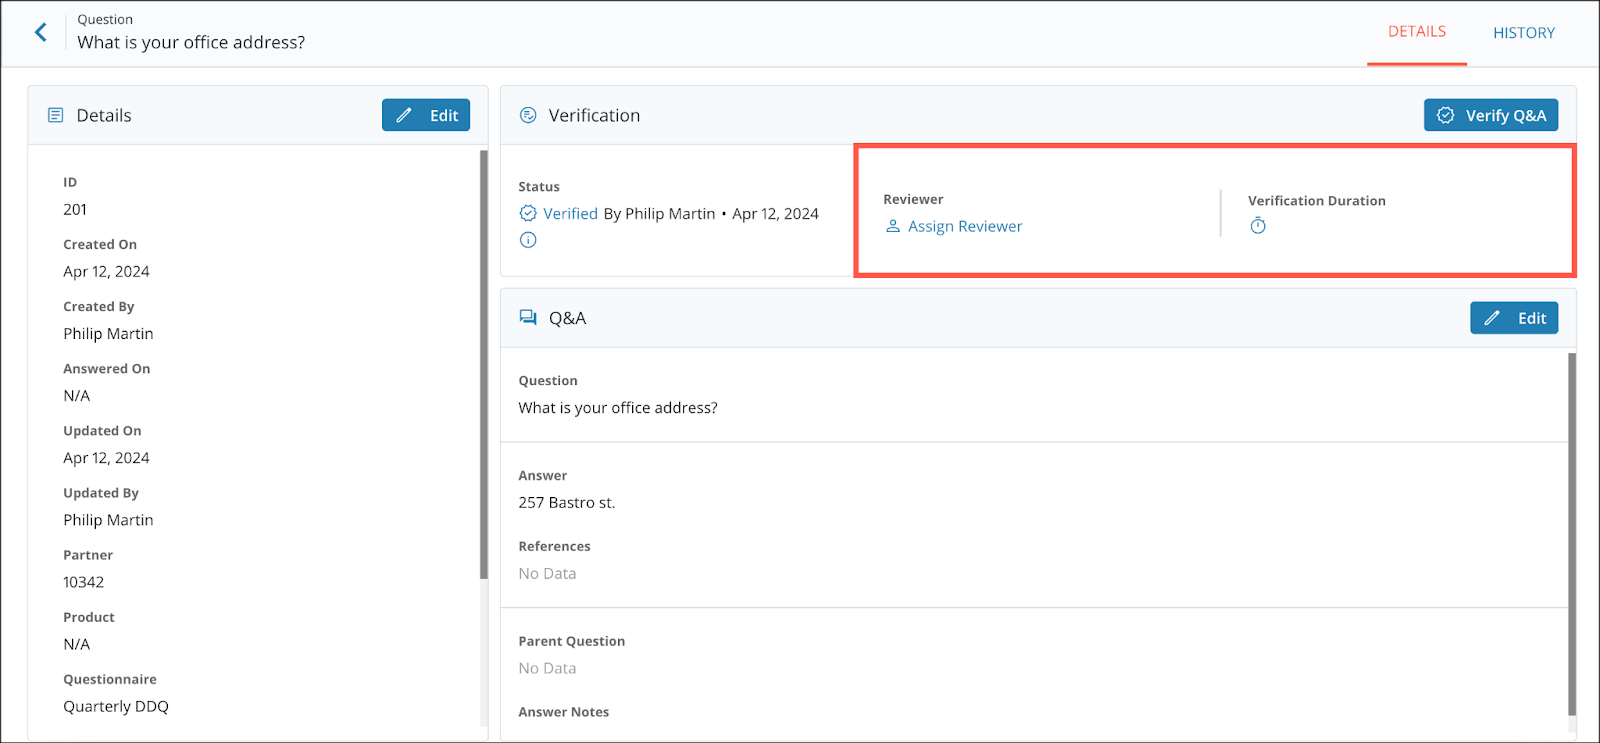
Task: Click By Philip Martin in the Status line
Action: [x=660, y=213]
